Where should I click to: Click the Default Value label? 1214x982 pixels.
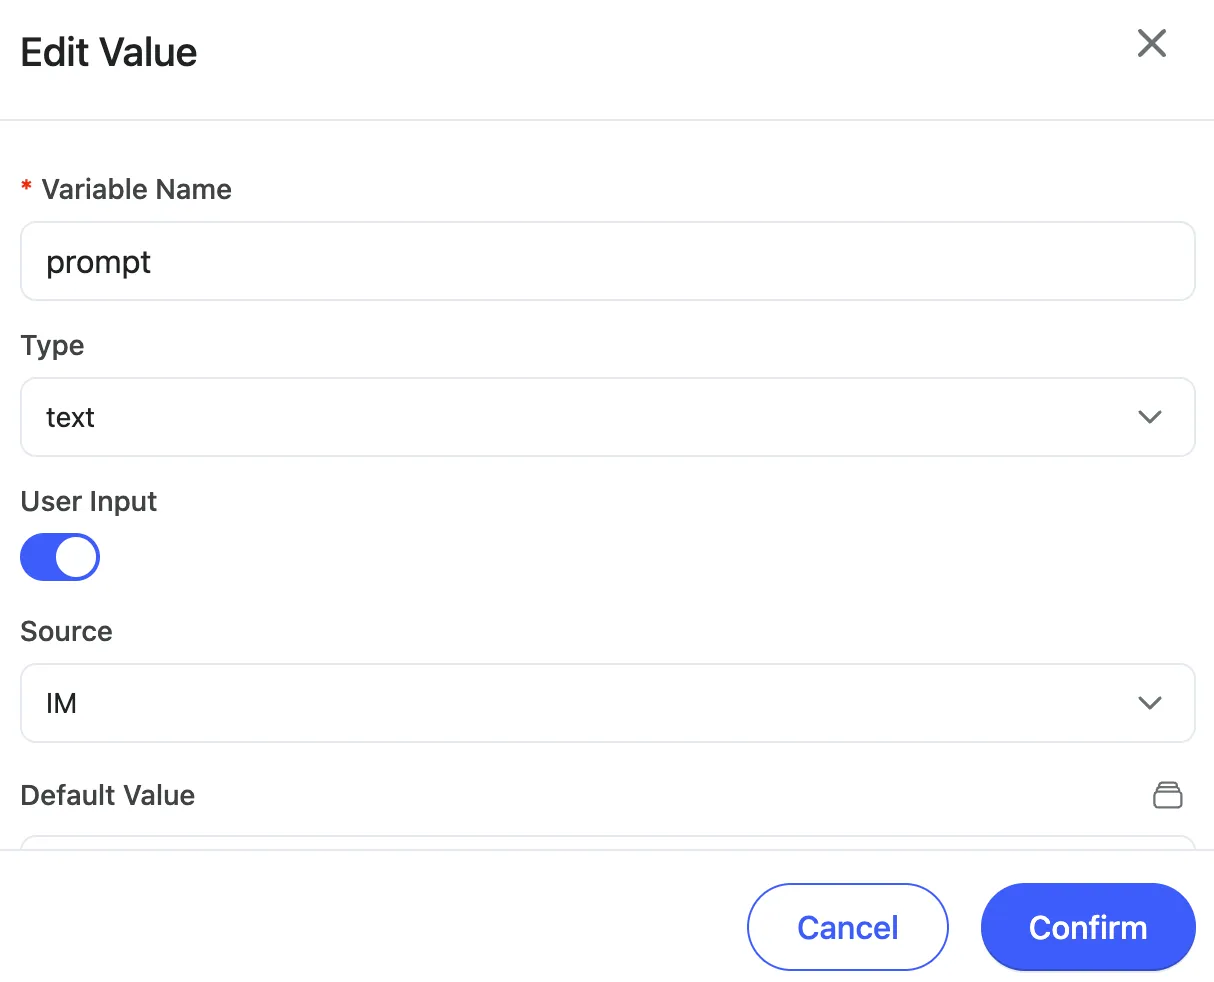(108, 795)
